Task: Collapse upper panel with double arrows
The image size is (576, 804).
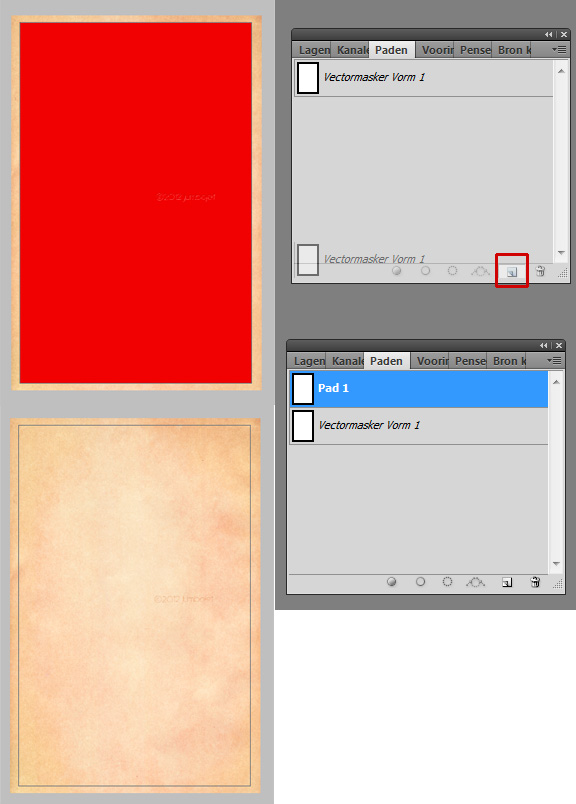Action: [549, 34]
